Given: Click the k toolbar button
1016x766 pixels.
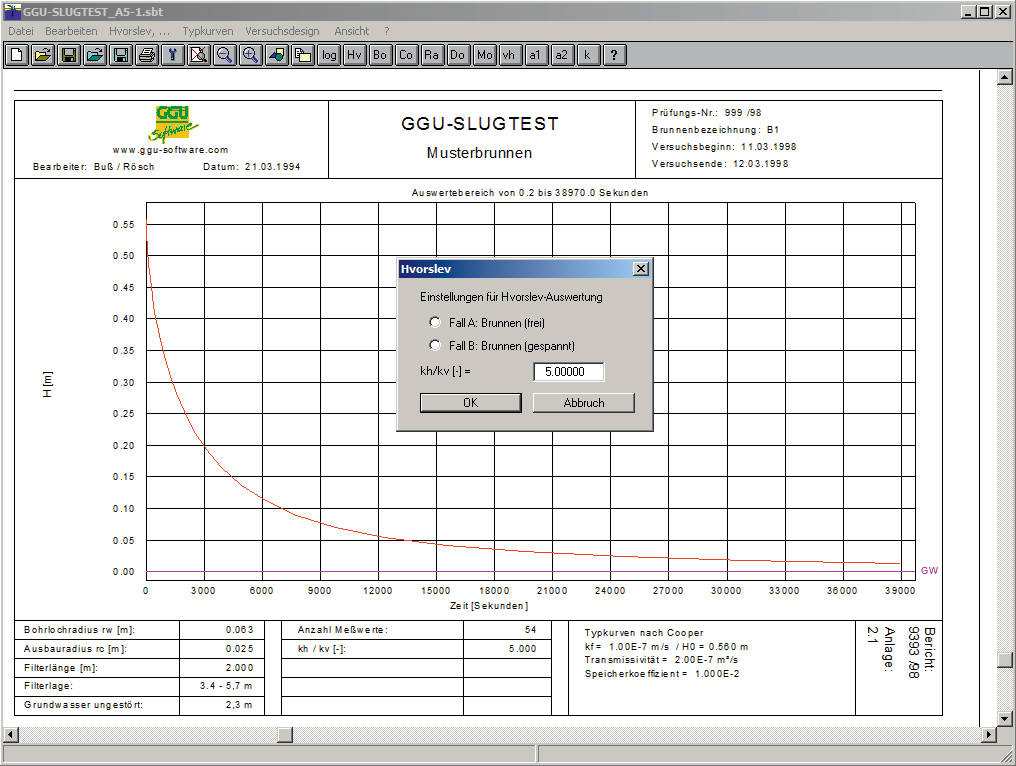Looking at the screenshot, I should click(588, 55).
